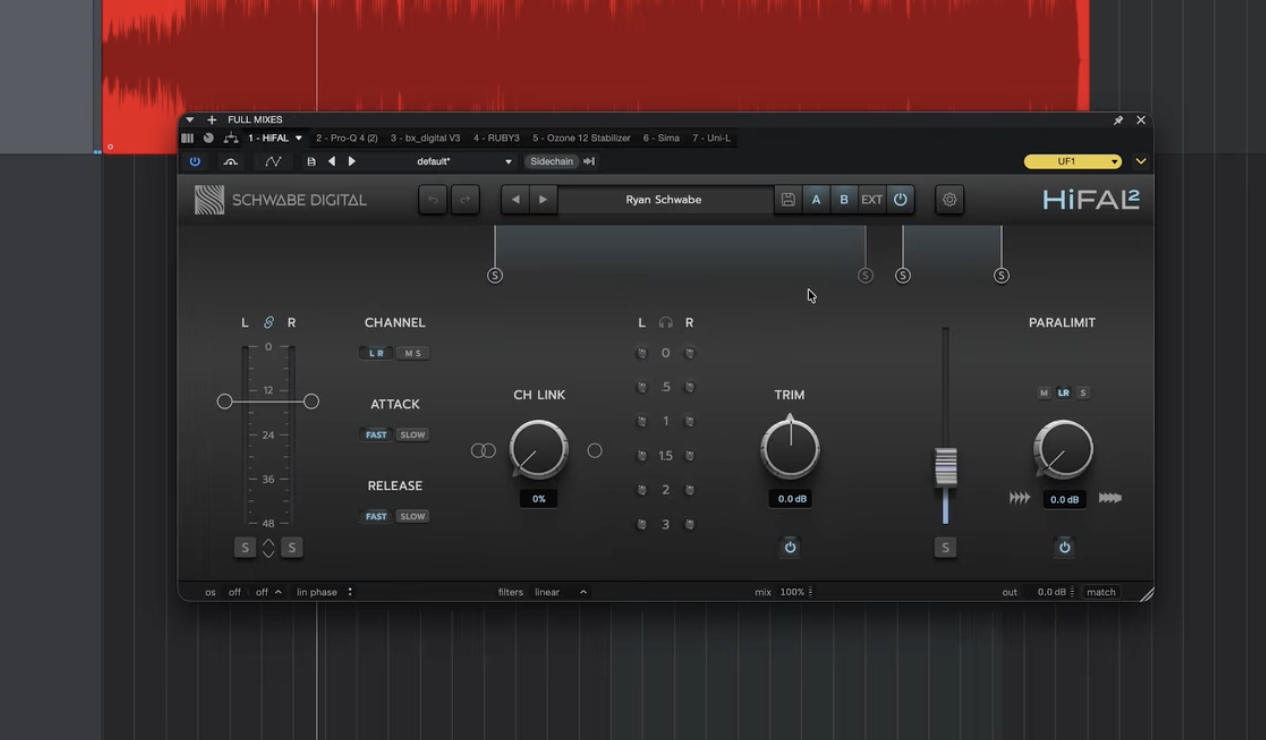1266x740 pixels.
Task: Click the HiFAL redo arrow button
Action: pyautogui.click(x=465, y=200)
